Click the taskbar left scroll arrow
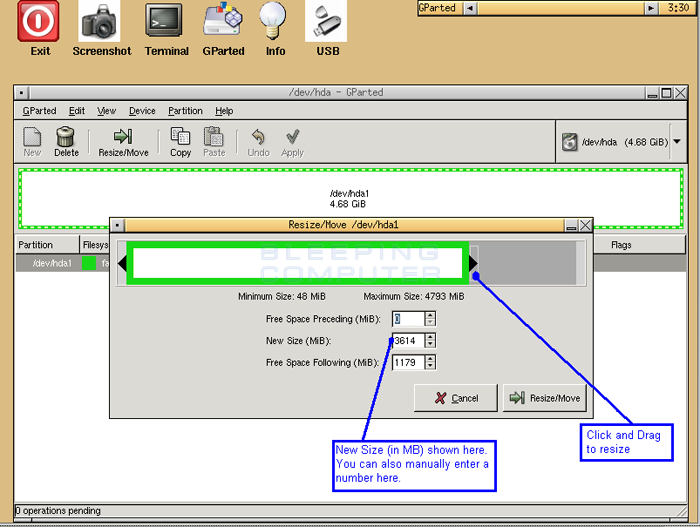The image size is (700, 527). click(470, 8)
